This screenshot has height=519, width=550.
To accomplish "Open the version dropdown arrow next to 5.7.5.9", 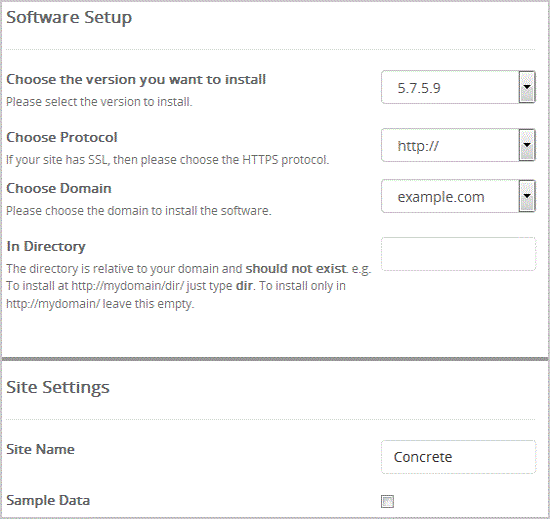I will (x=527, y=87).
